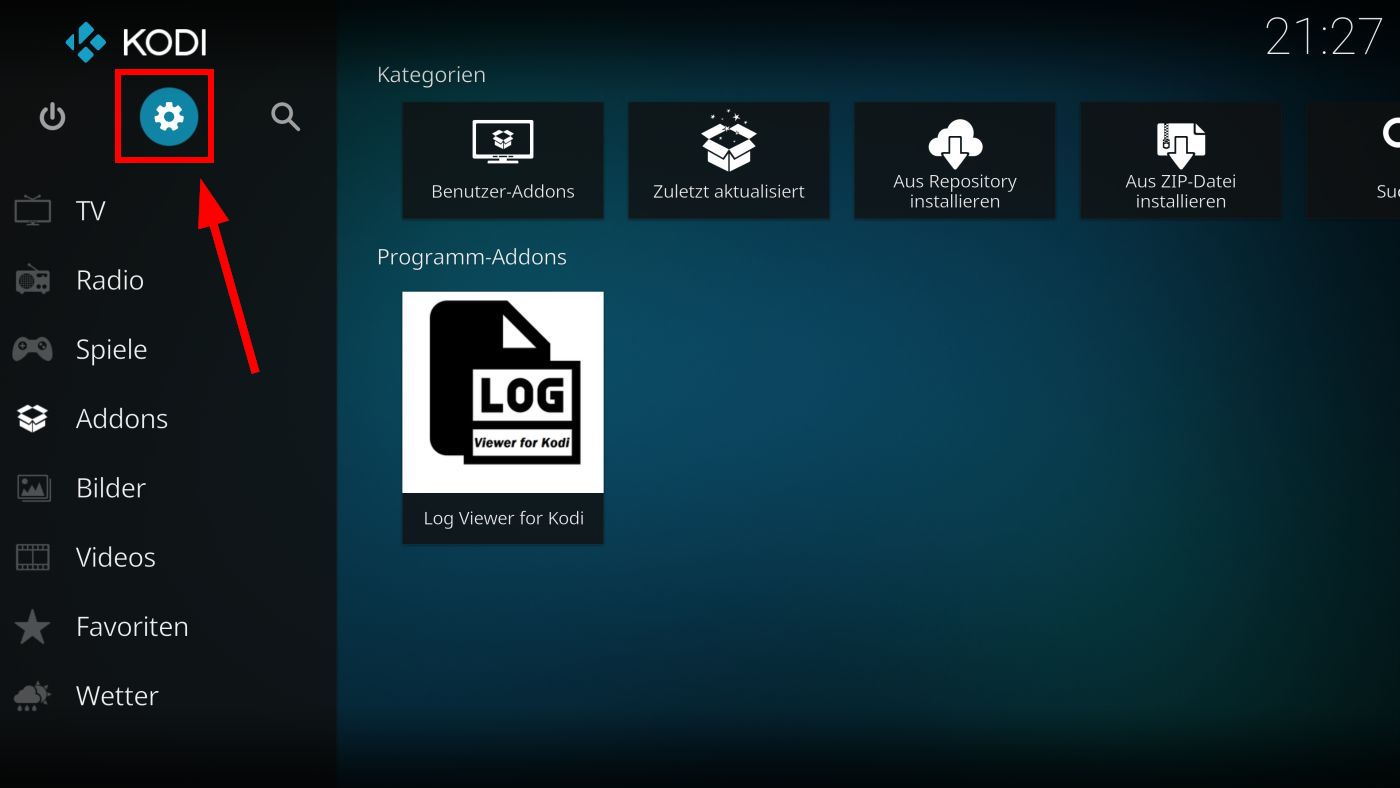
Task: Click the Zuletzt aktualisiert sparkling box icon
Action: (729, 139)
